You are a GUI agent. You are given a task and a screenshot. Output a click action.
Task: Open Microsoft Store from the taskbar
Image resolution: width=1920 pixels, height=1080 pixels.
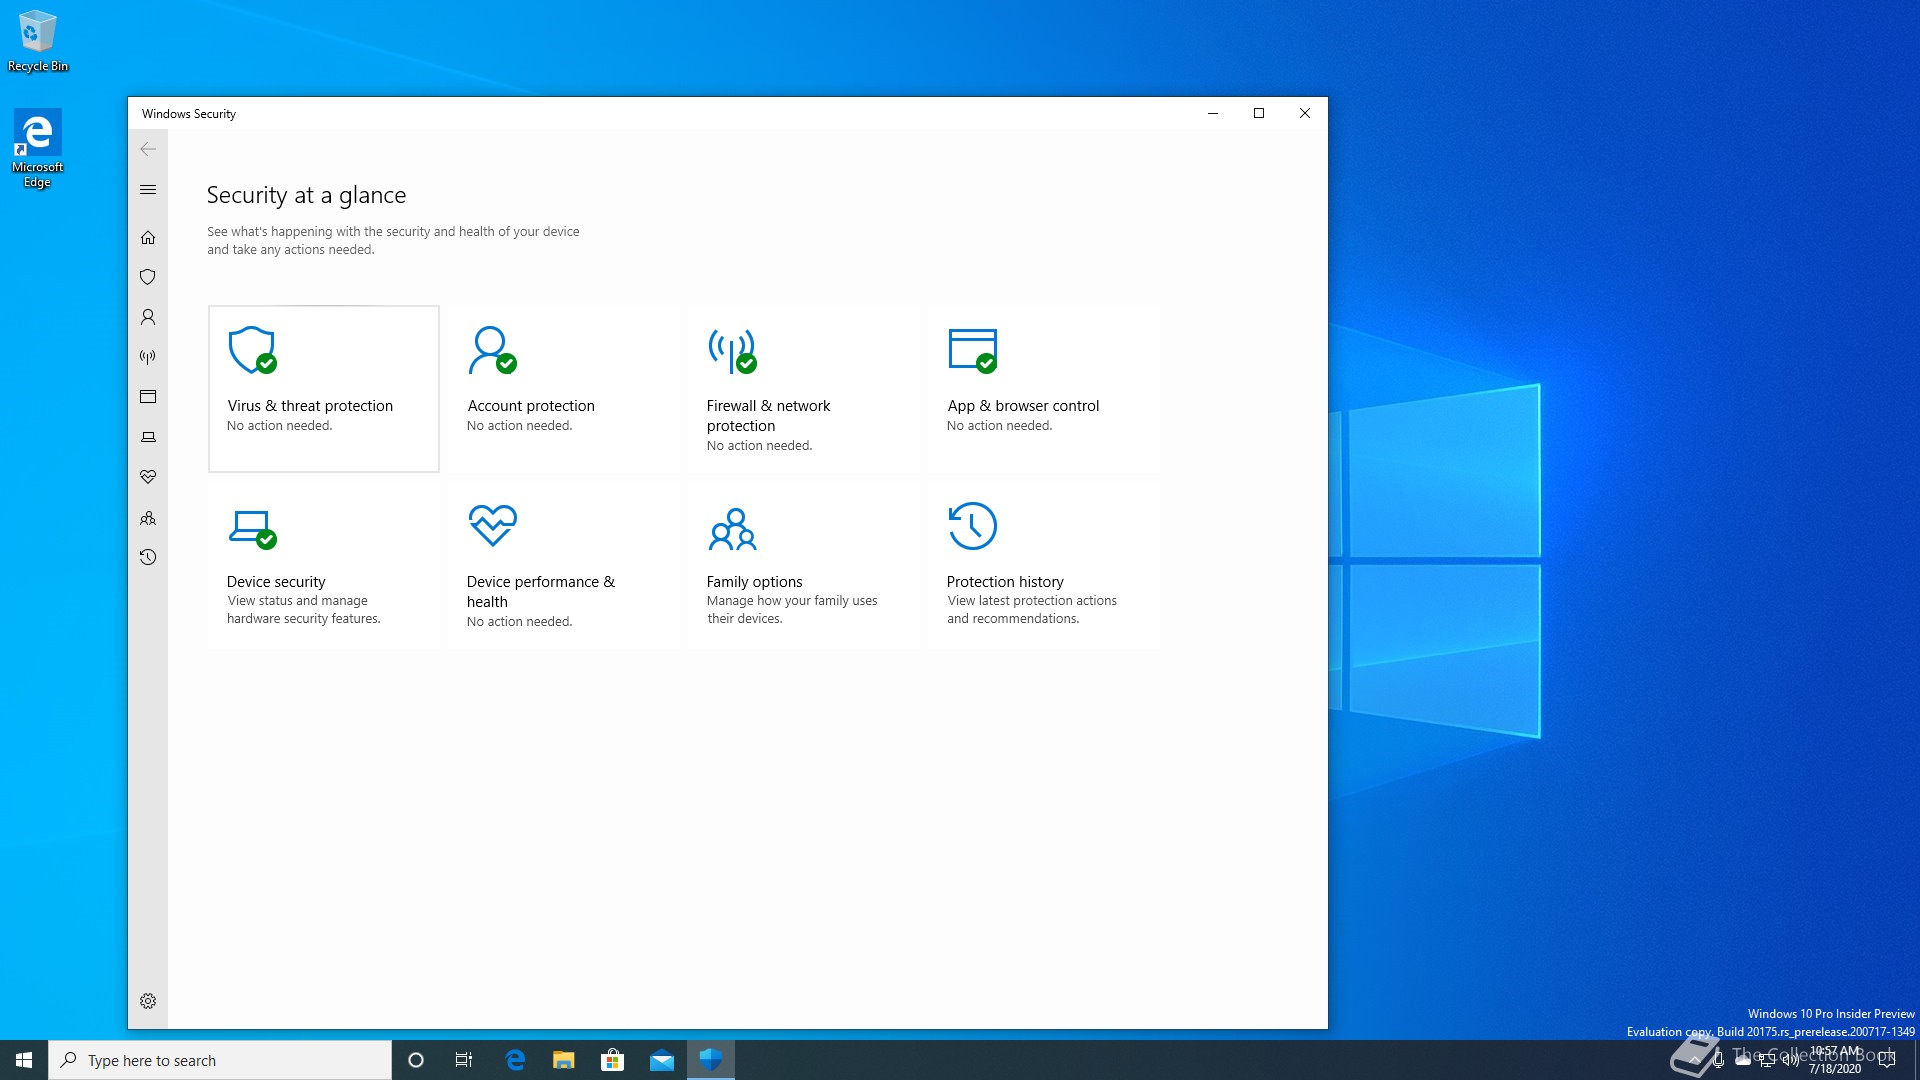pos(612,1060)
